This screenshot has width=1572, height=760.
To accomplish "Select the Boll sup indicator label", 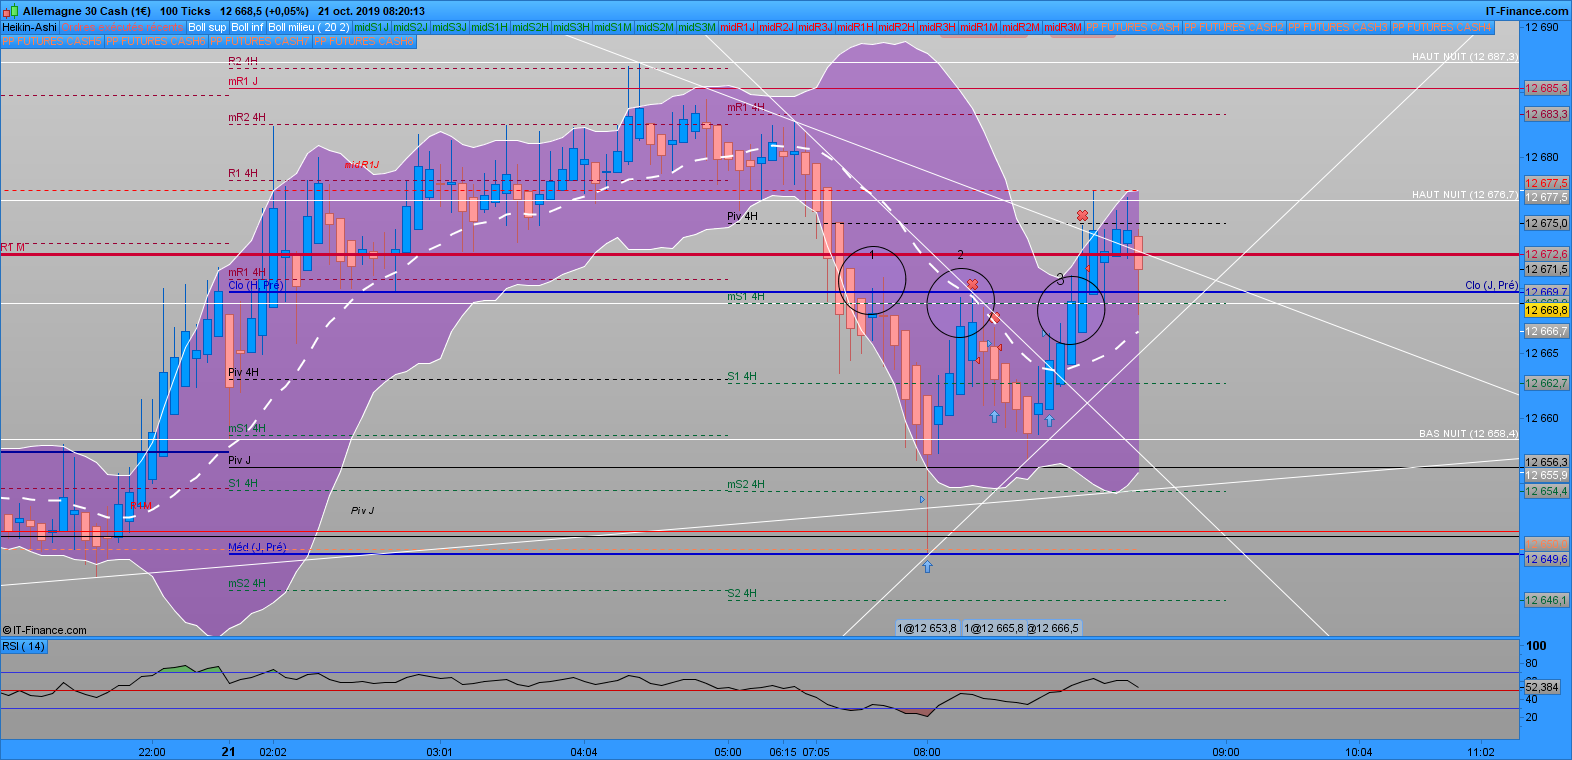I will click(x=207, y=27).
